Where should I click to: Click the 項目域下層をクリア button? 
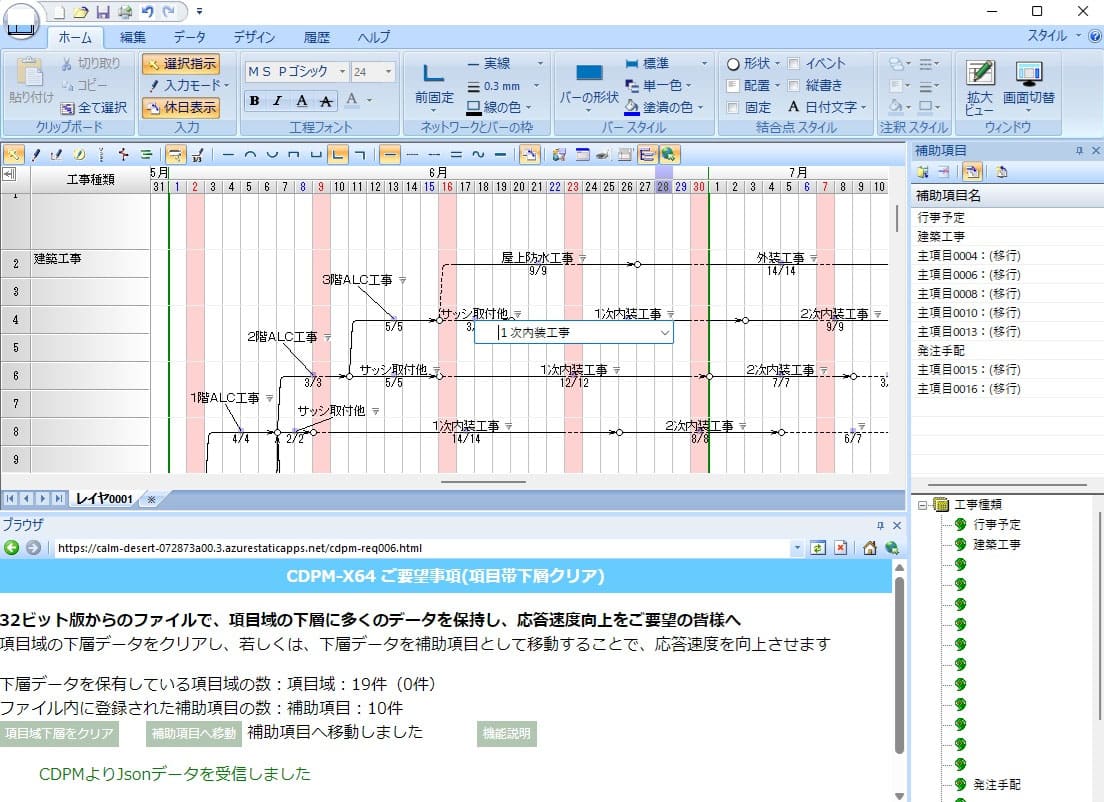(59, 734)
